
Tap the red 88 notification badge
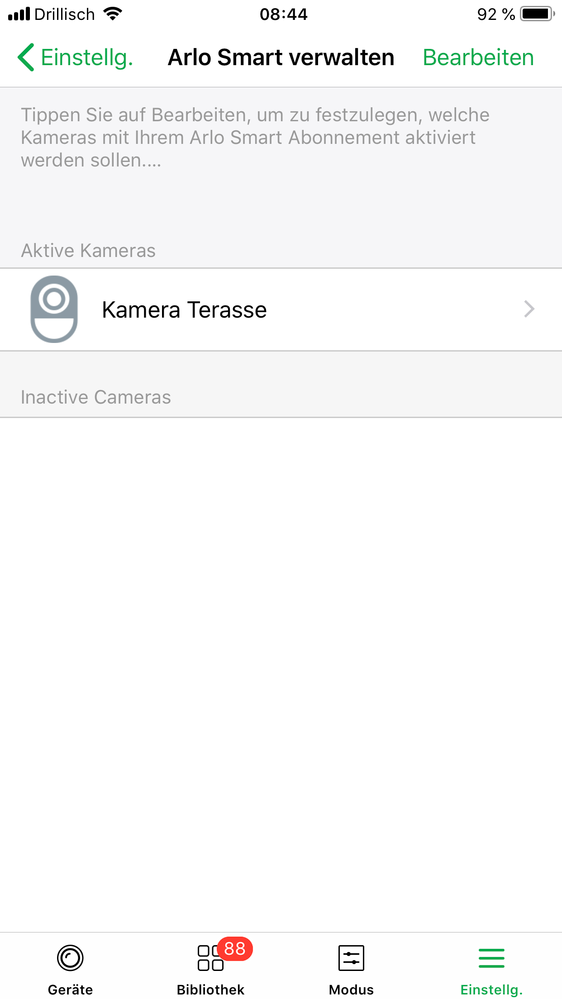click(234, 949)
